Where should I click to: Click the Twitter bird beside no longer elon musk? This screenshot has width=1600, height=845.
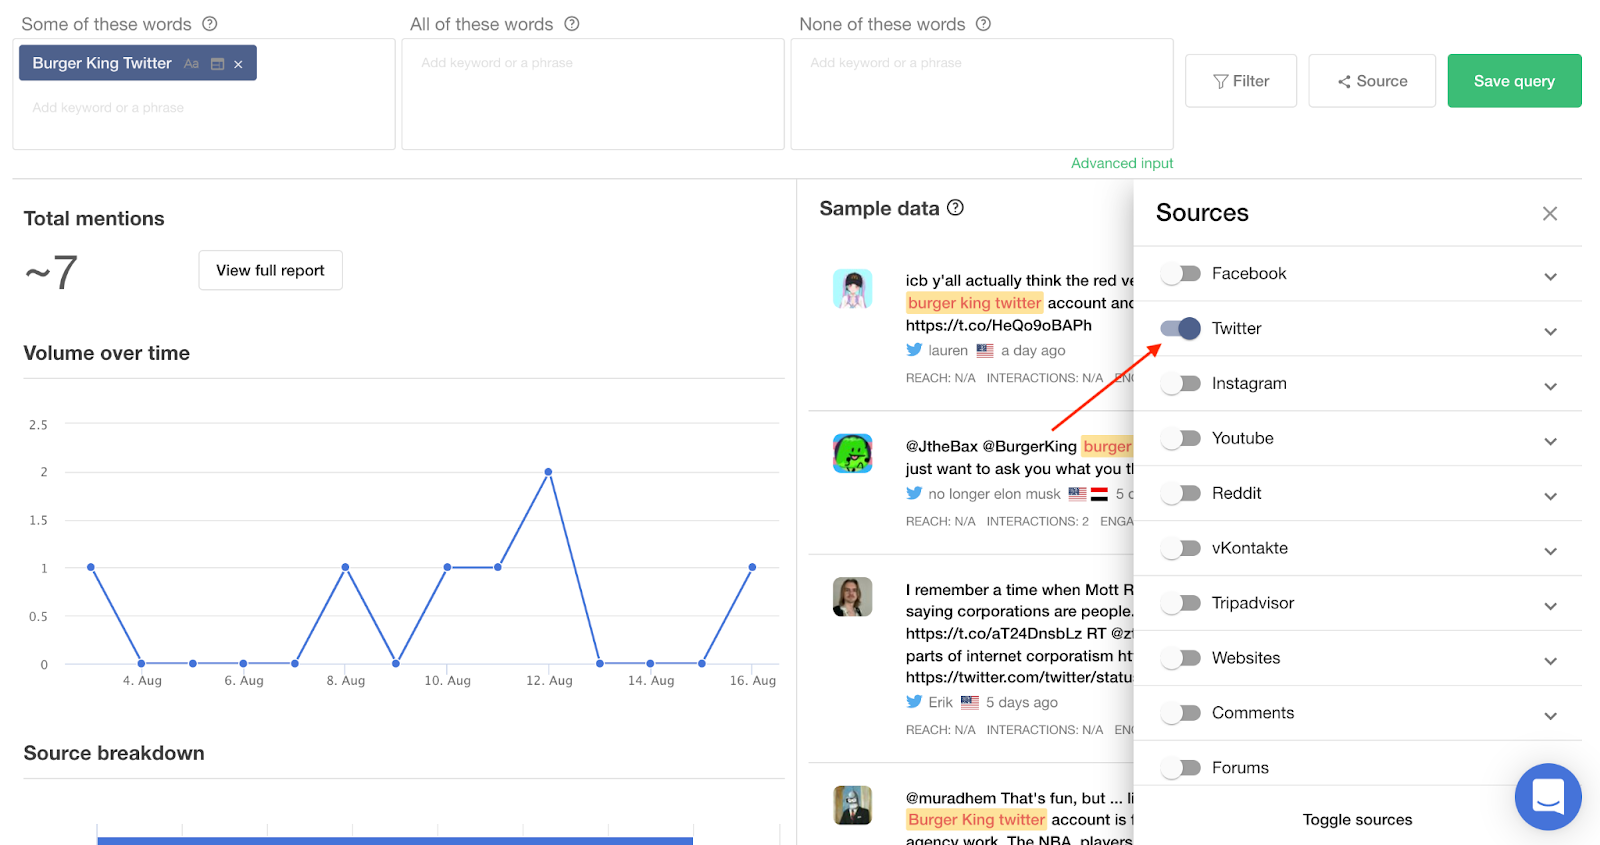click(914, 493)
